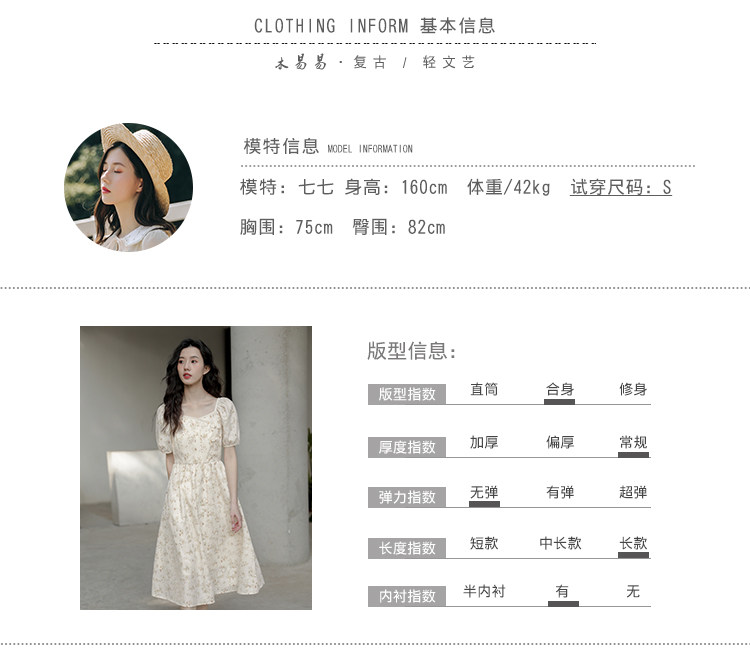Select 无弹 elasticity option

[x=484, y=492]
